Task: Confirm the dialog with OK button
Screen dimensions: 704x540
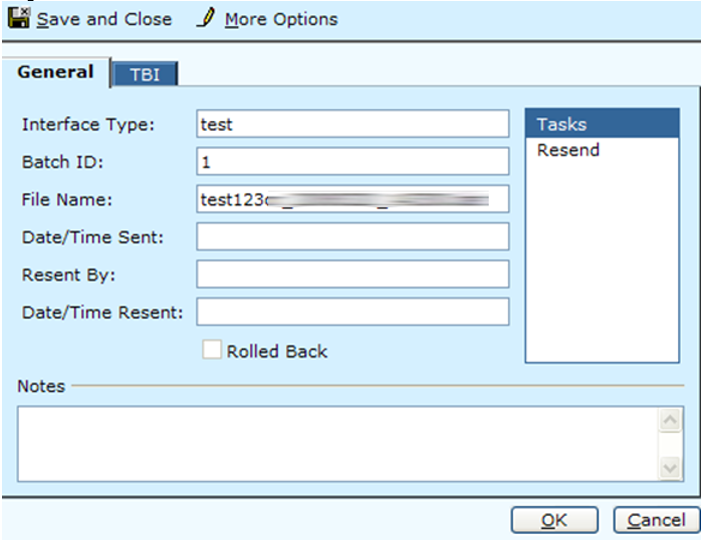Action: click(554, 520)
